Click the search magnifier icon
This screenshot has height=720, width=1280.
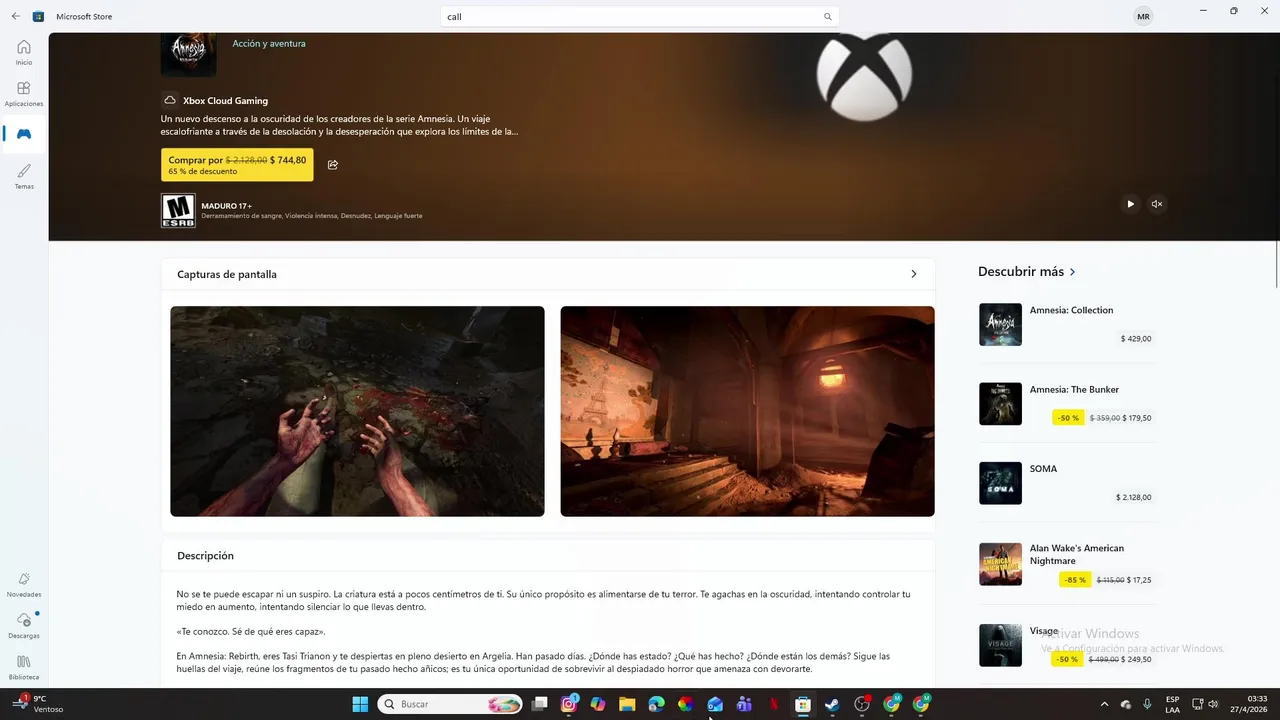[x=827, y=17]
